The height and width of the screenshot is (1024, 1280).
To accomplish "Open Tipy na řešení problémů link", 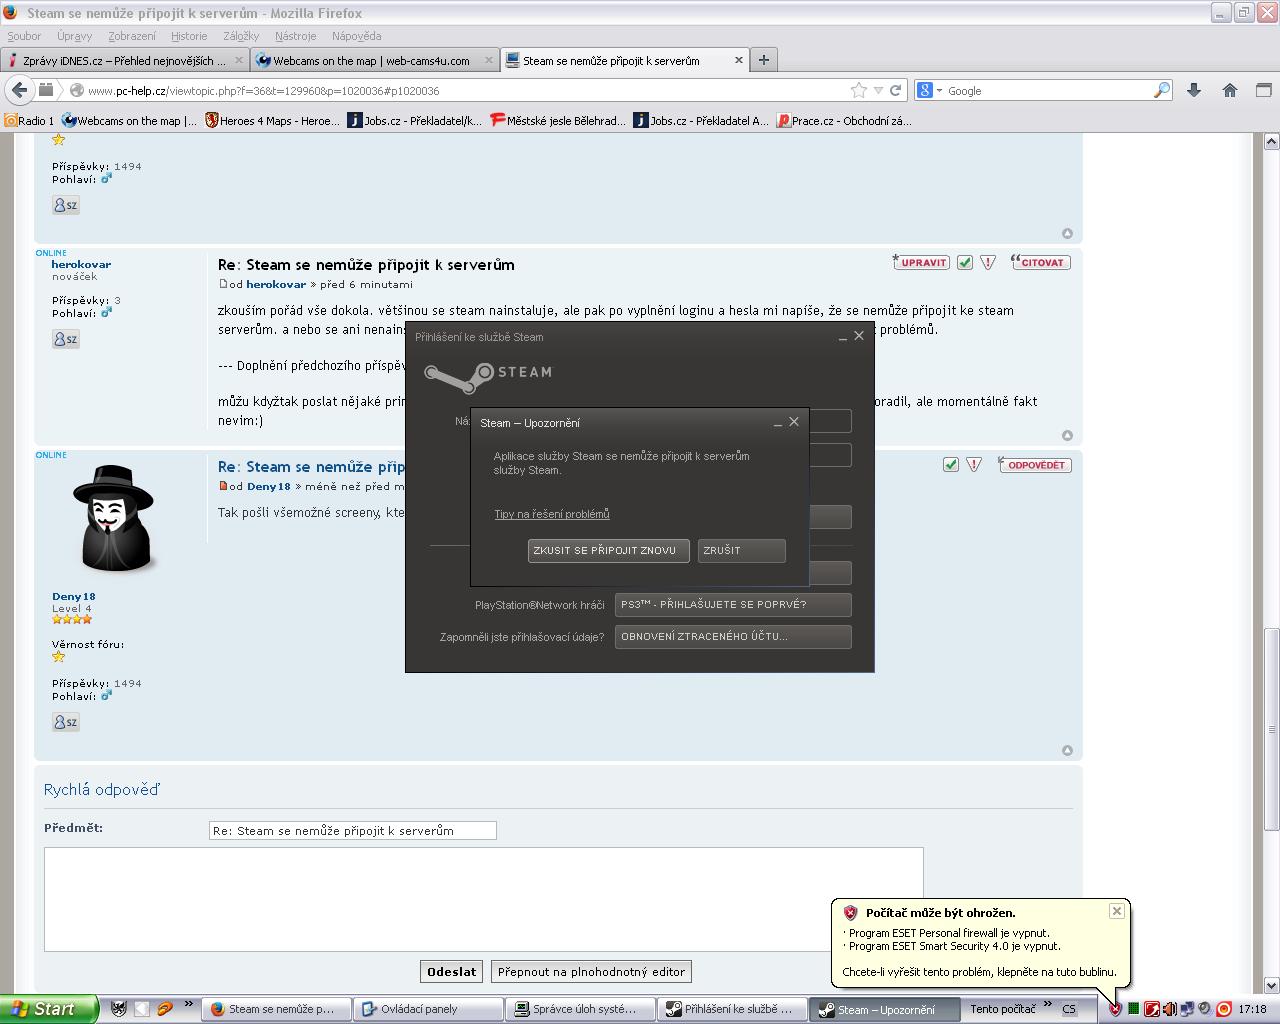I will pos(552,514).
